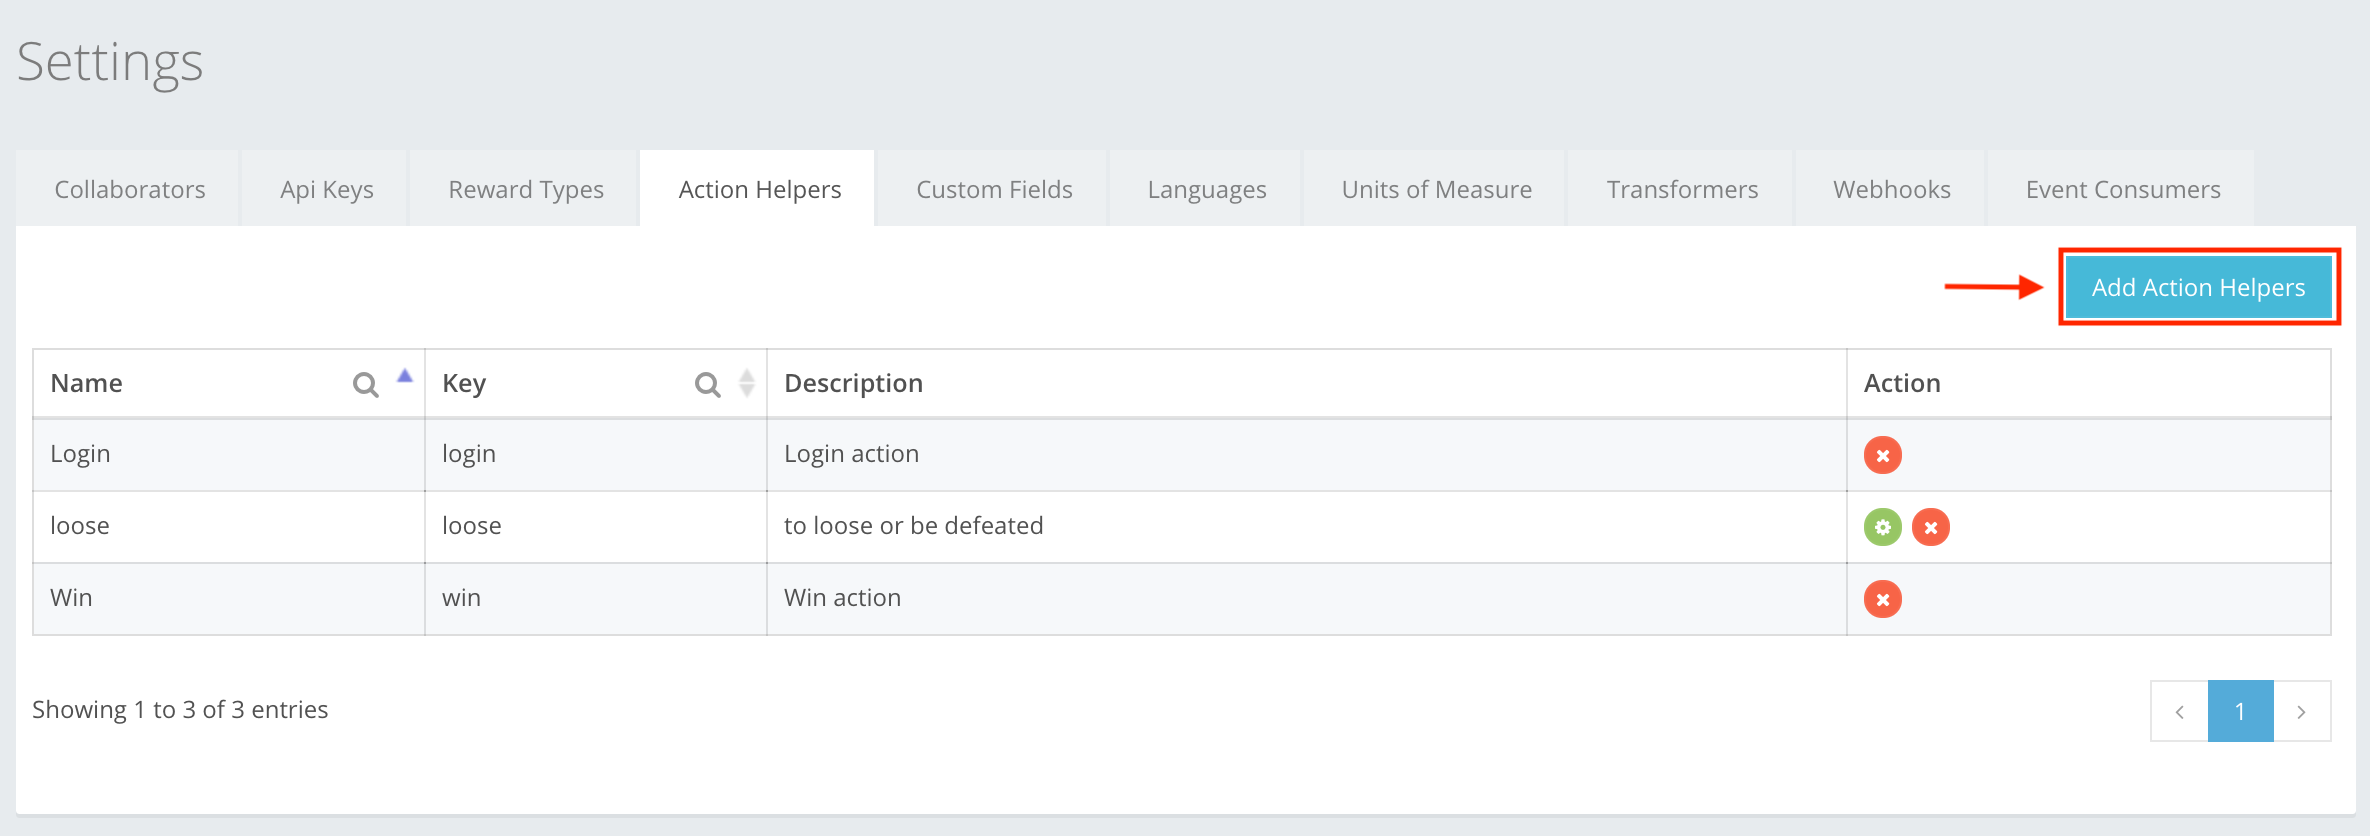The height and width of the screenshot is (836, 2370).
Task: Open search in the Key column
Action: click(x=707, y=384)
